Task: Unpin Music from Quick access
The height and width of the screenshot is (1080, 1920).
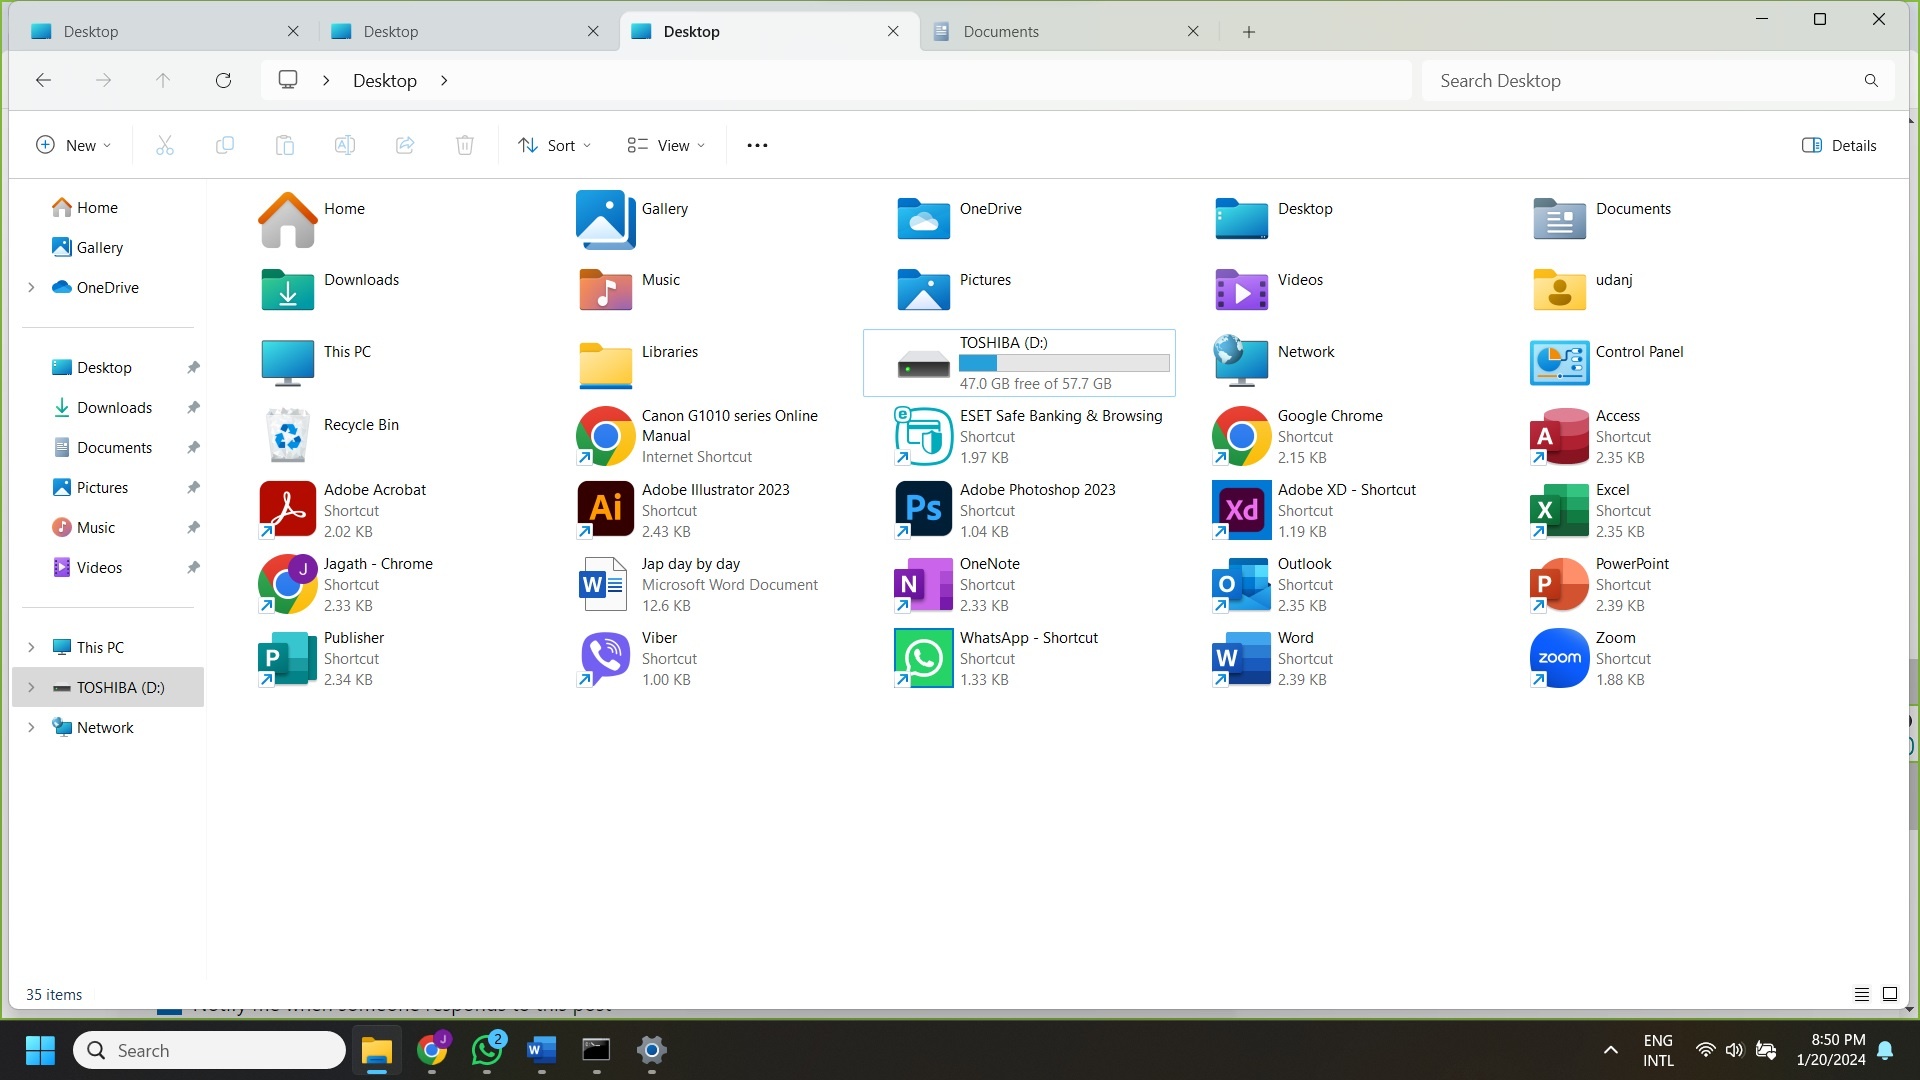Action: pos(193,527)
